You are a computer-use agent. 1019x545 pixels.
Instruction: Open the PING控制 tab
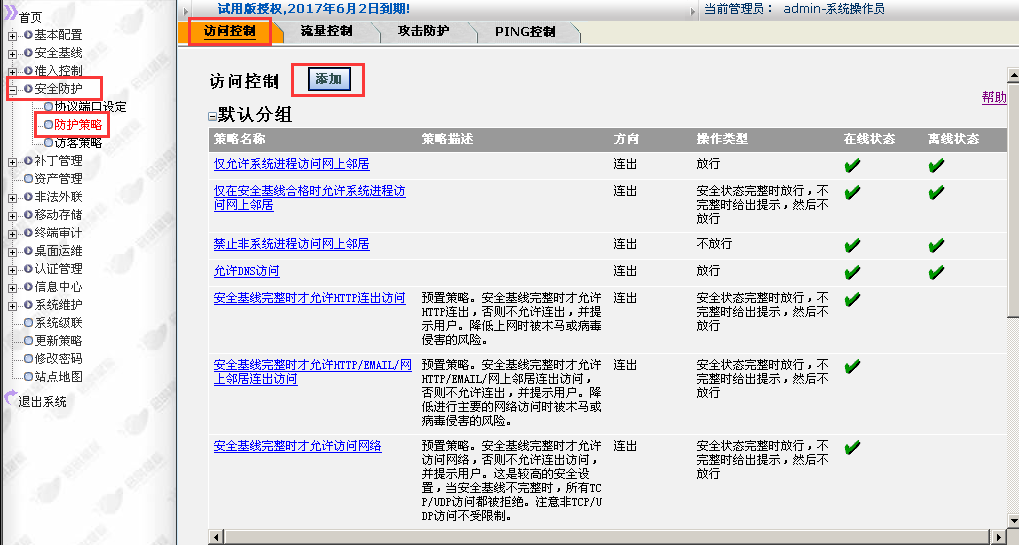(x=525, y=32)
